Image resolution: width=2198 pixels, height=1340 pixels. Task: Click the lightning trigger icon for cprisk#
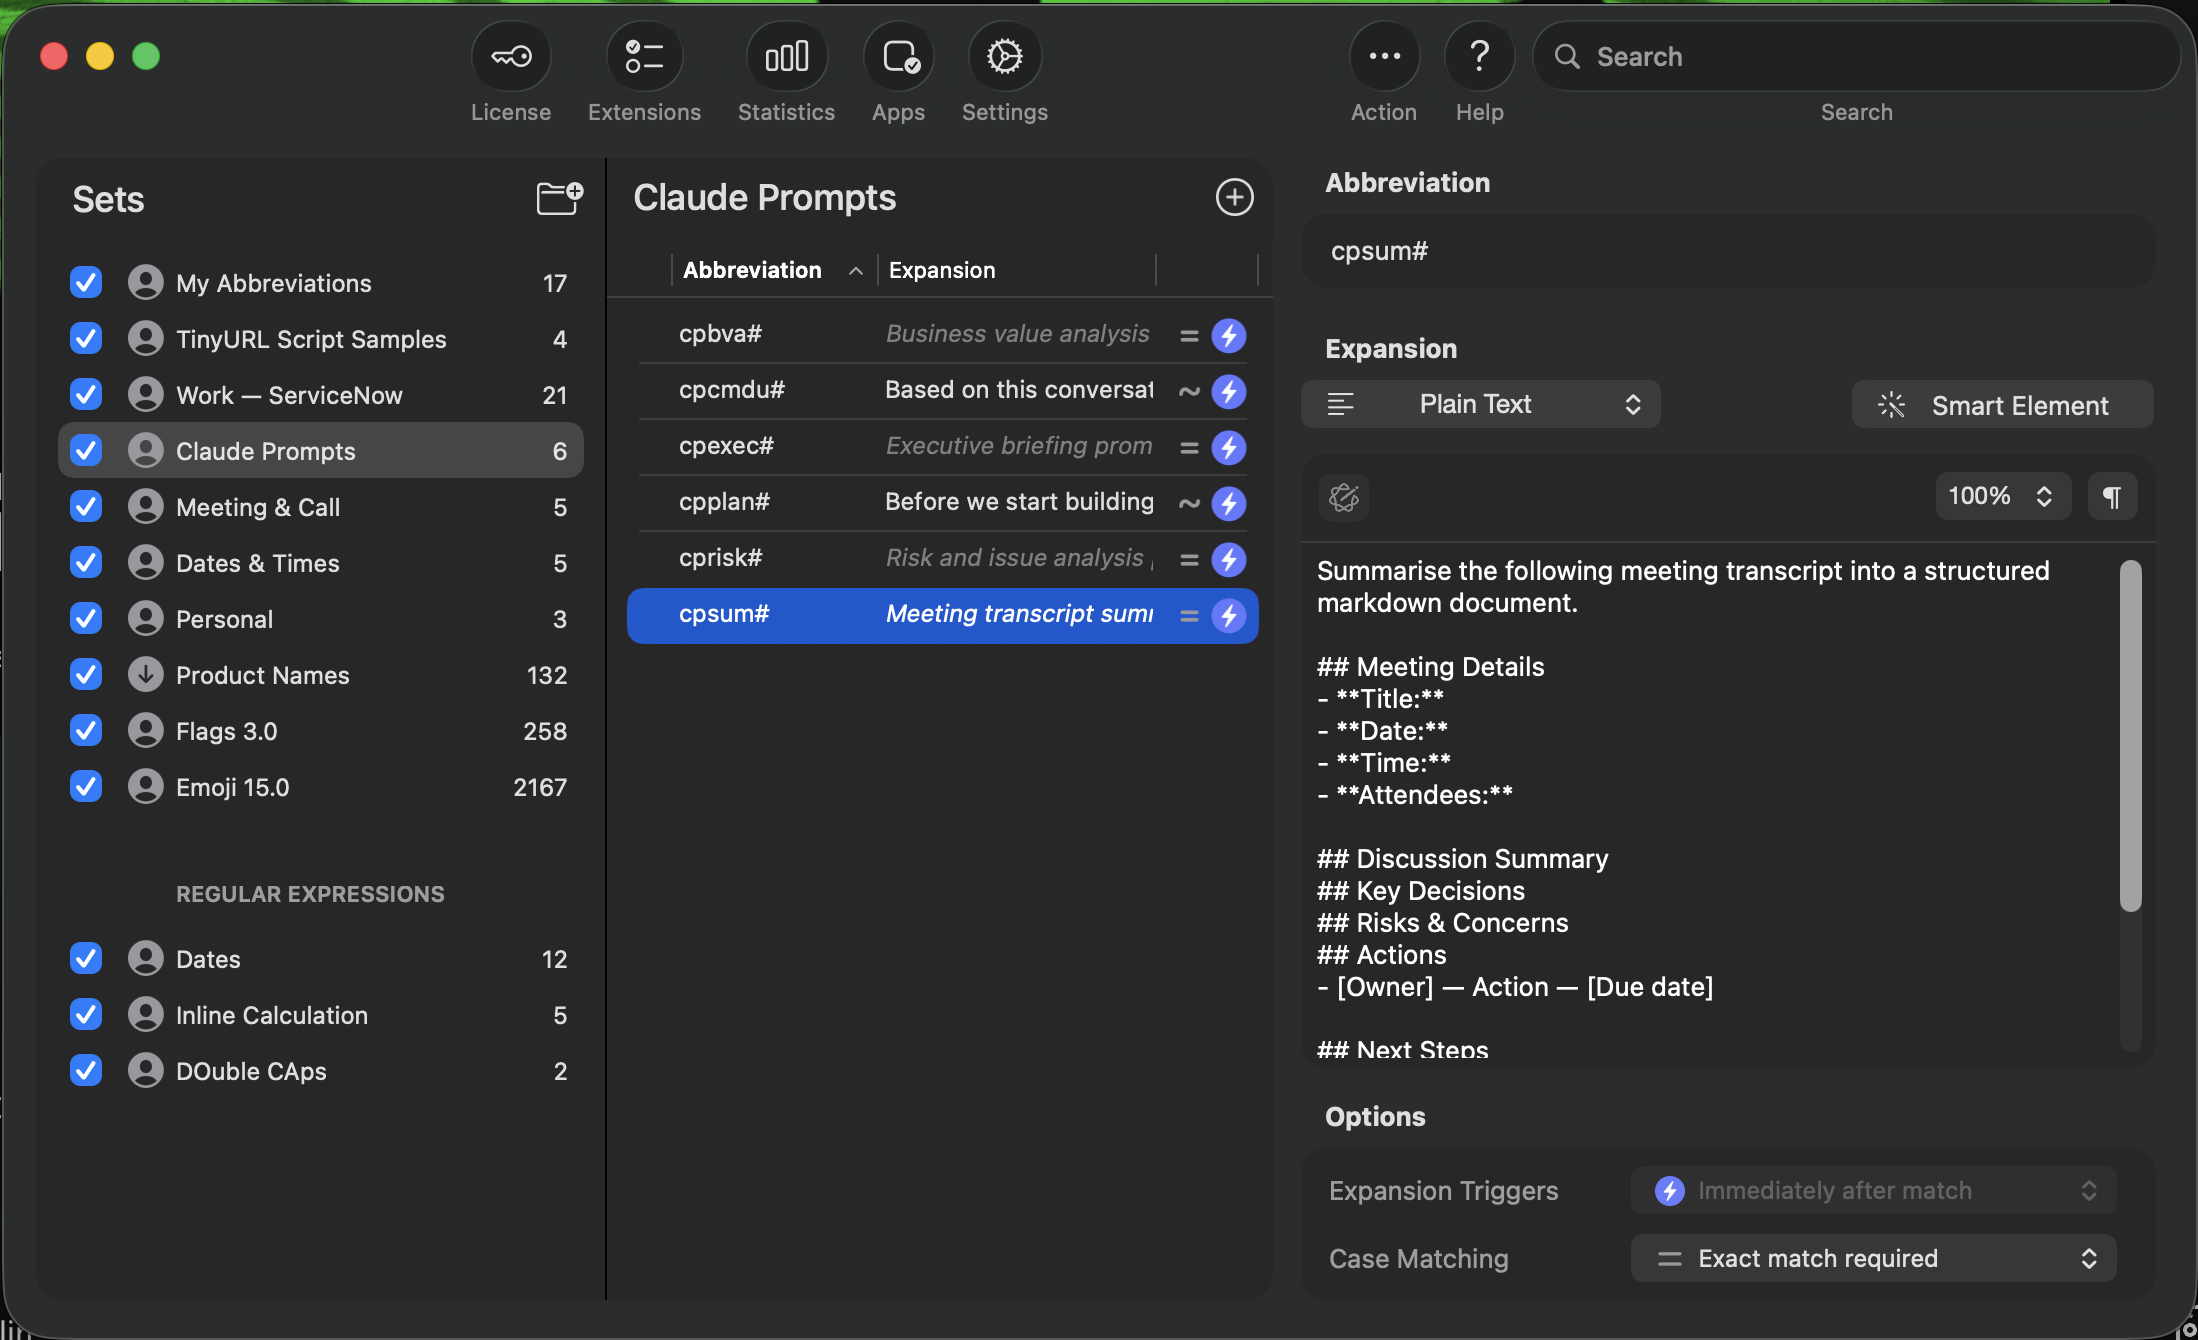tap(1229, 559)
